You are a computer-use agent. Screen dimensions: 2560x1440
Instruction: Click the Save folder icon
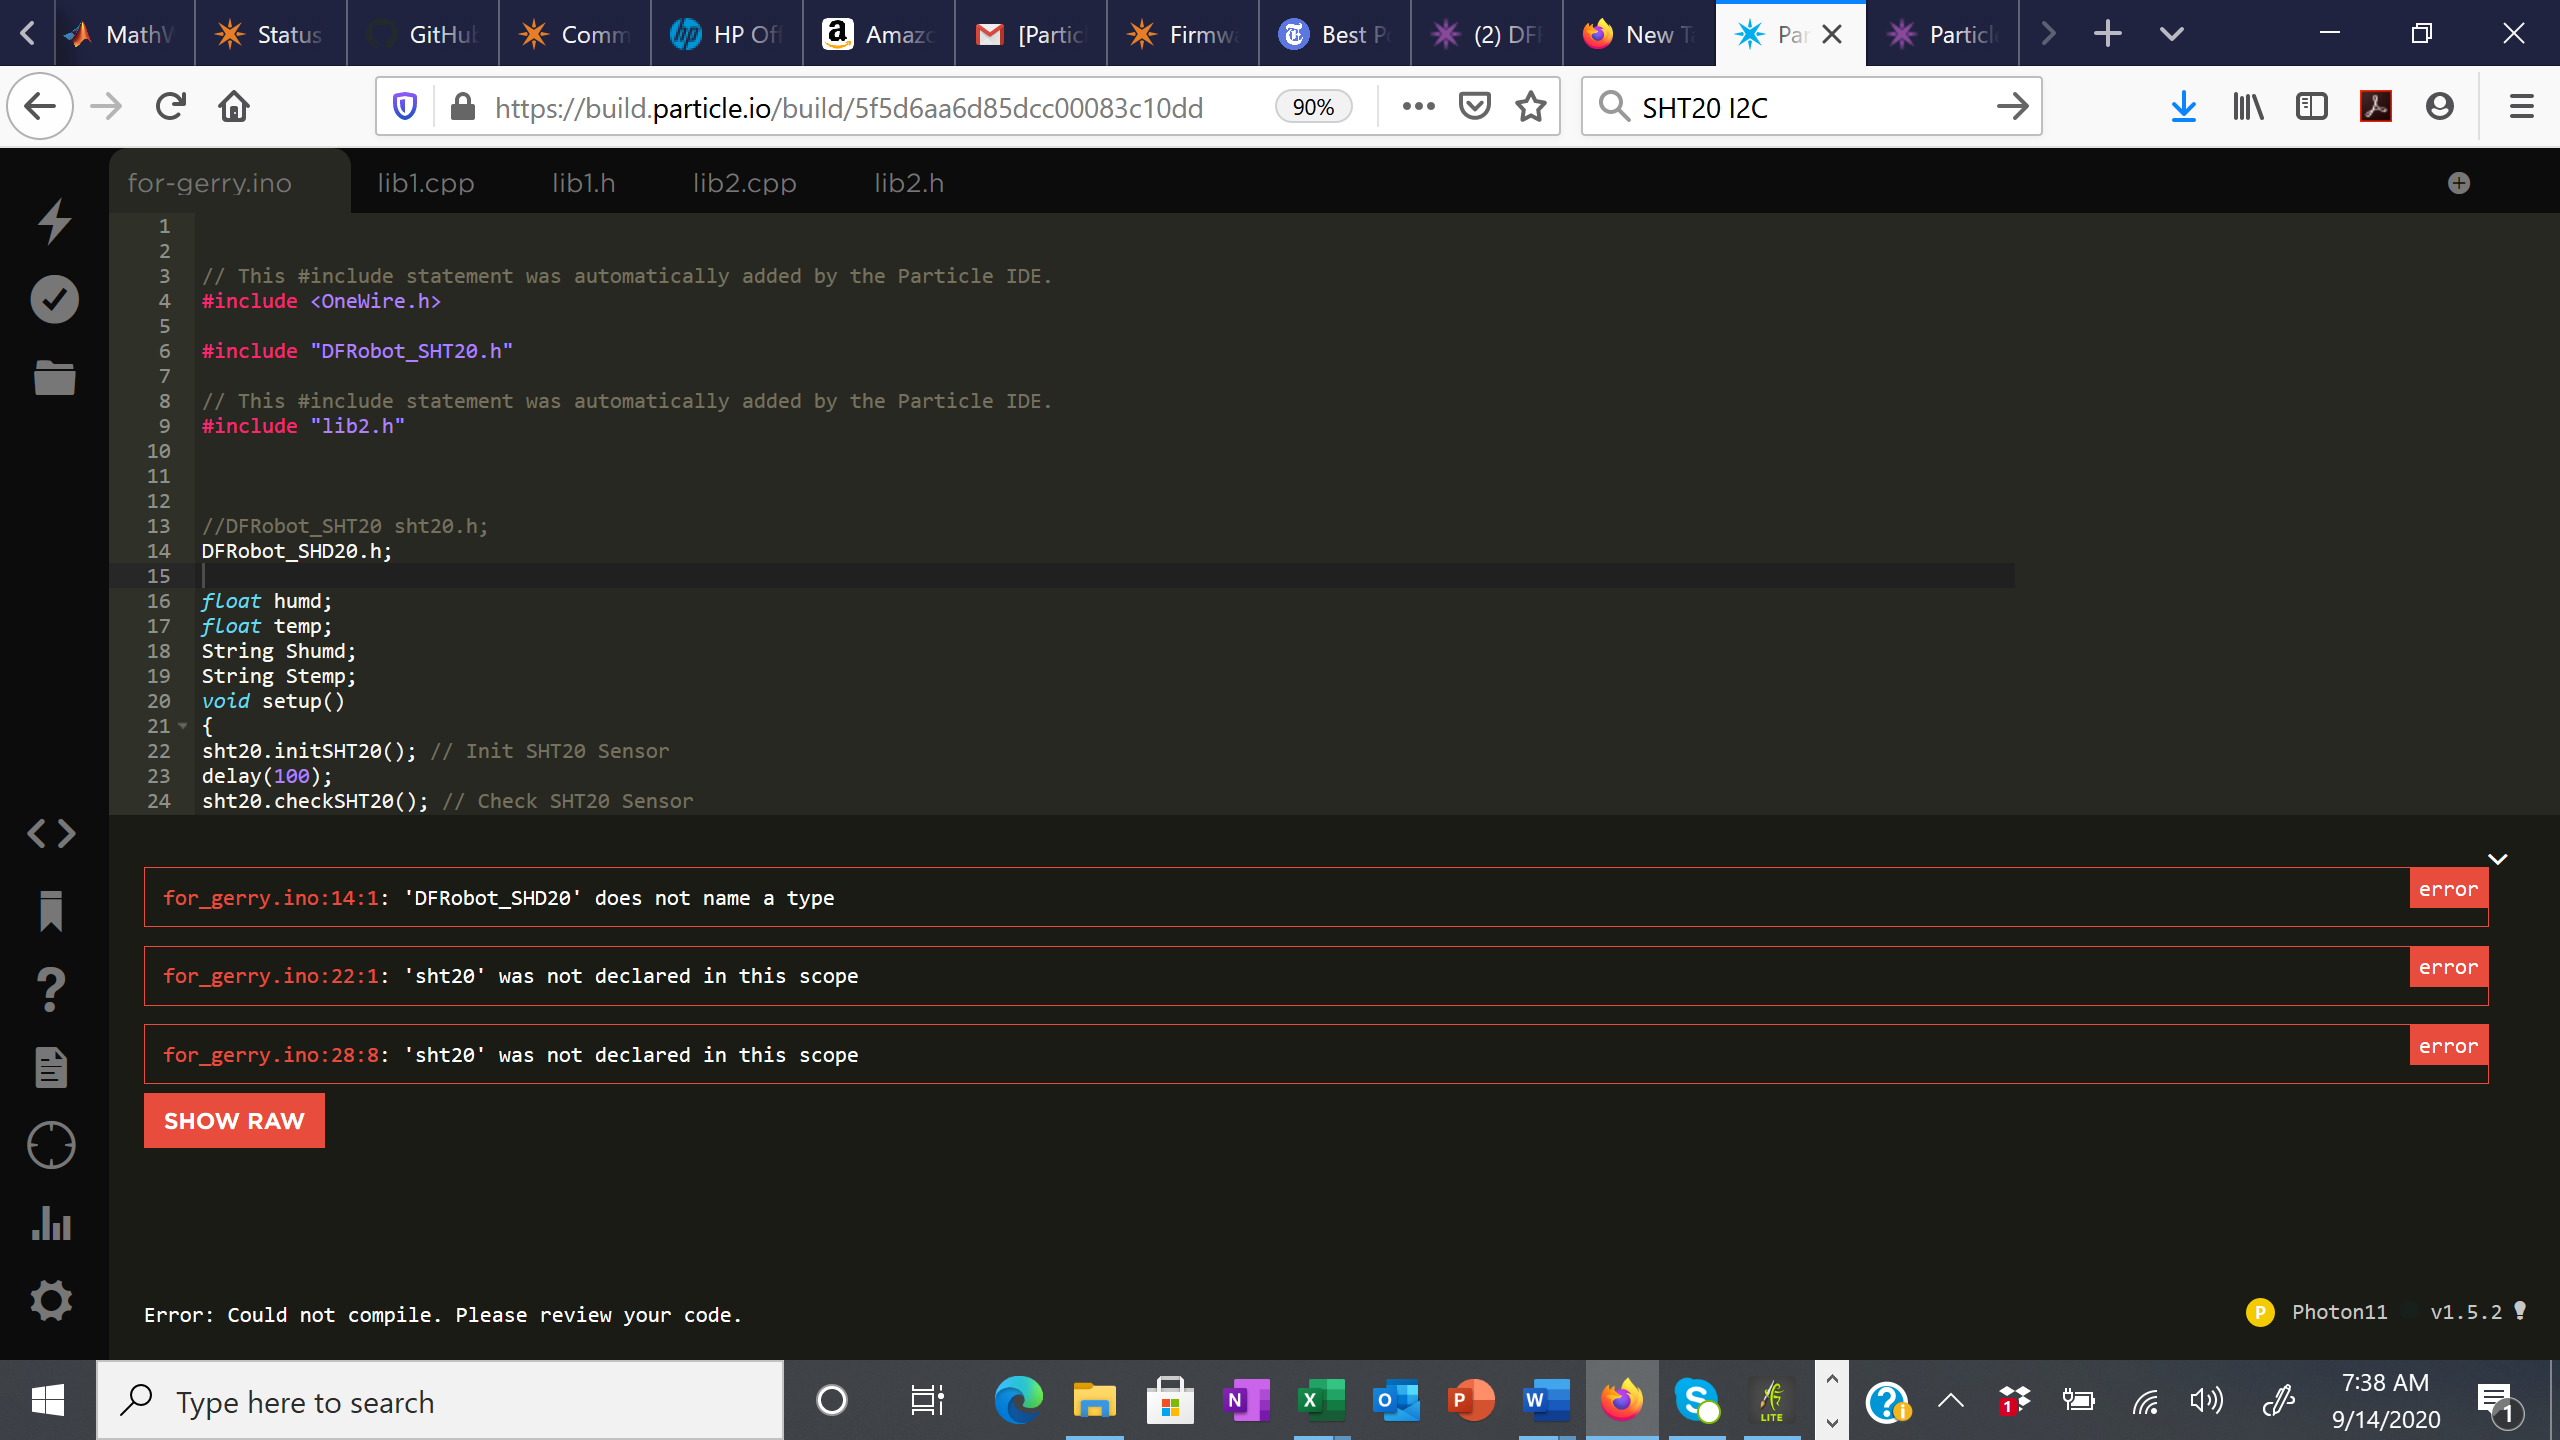tap(54, 378)
